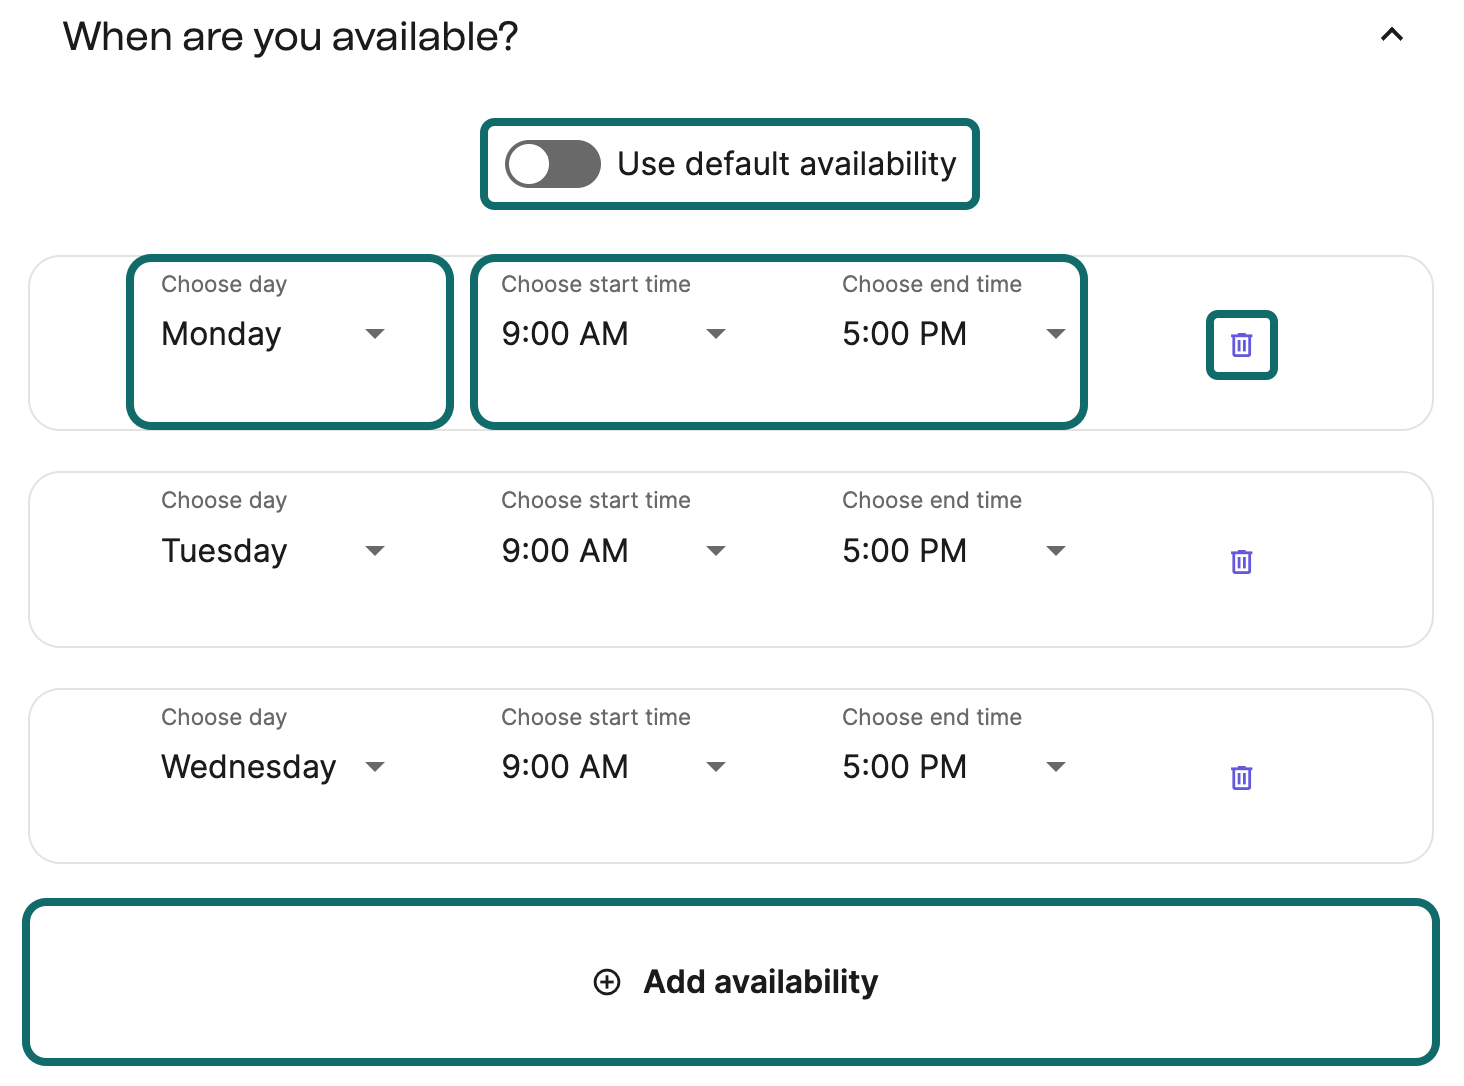This screenshot has height=1086, width=1464.
Task: Select Wednesday's 9:00 AM start time field
Action: tap(613, 767)
